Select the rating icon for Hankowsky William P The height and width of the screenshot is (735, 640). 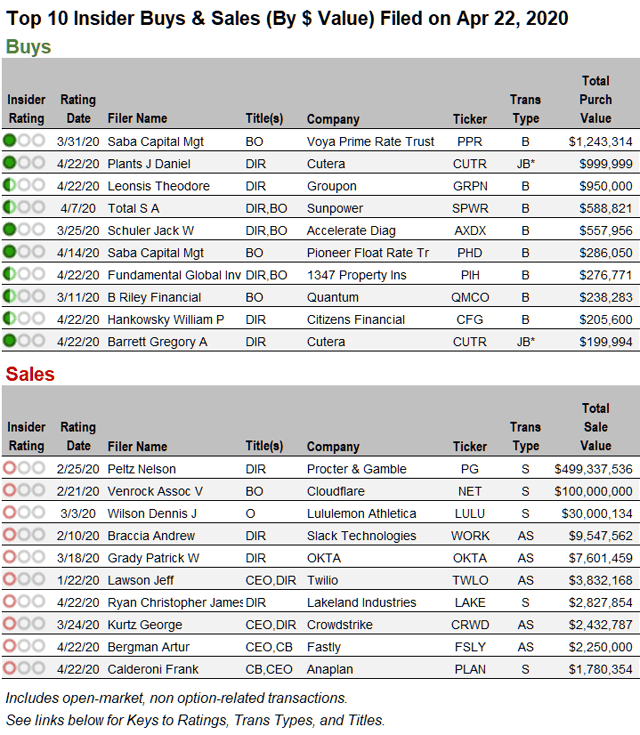coord(24,319)
